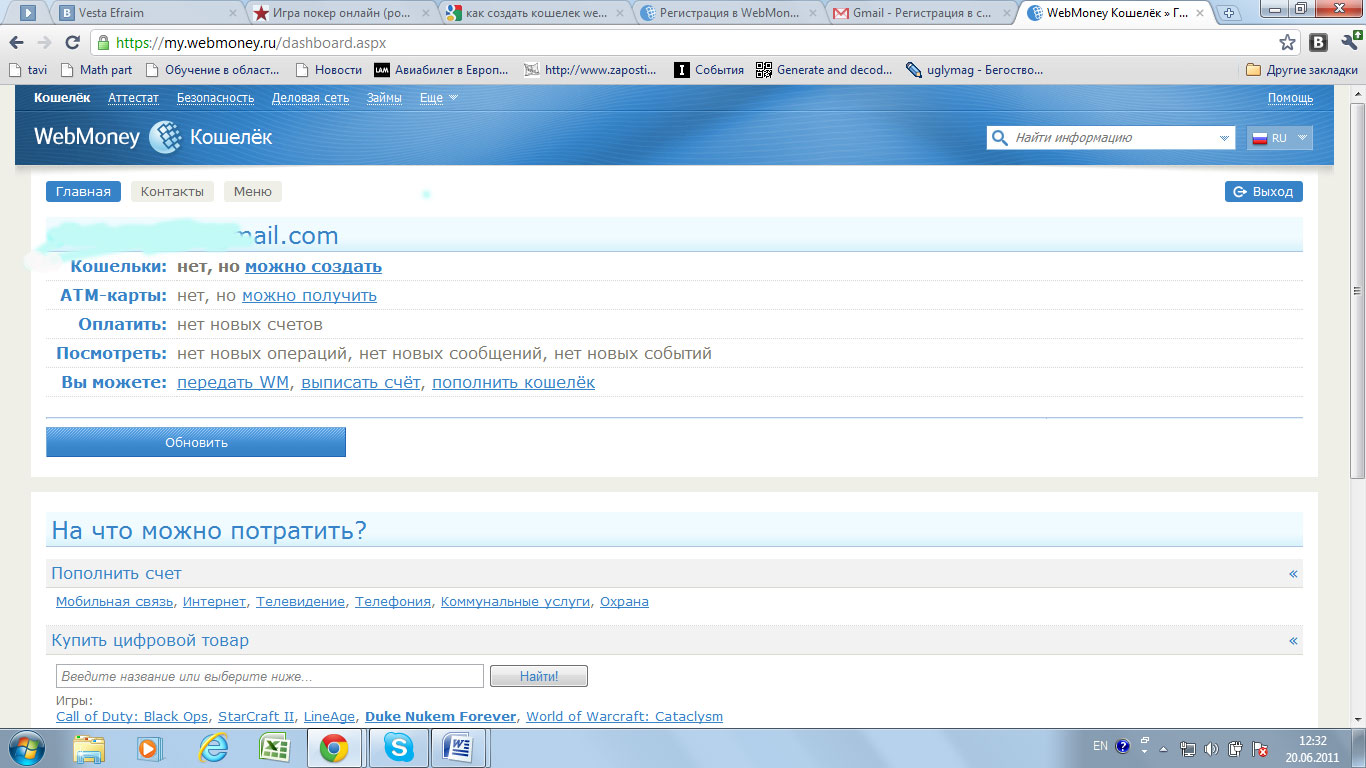Click the volume speaker tray icon
The height and width of the screenshot is (768, 1366).
1211,748
